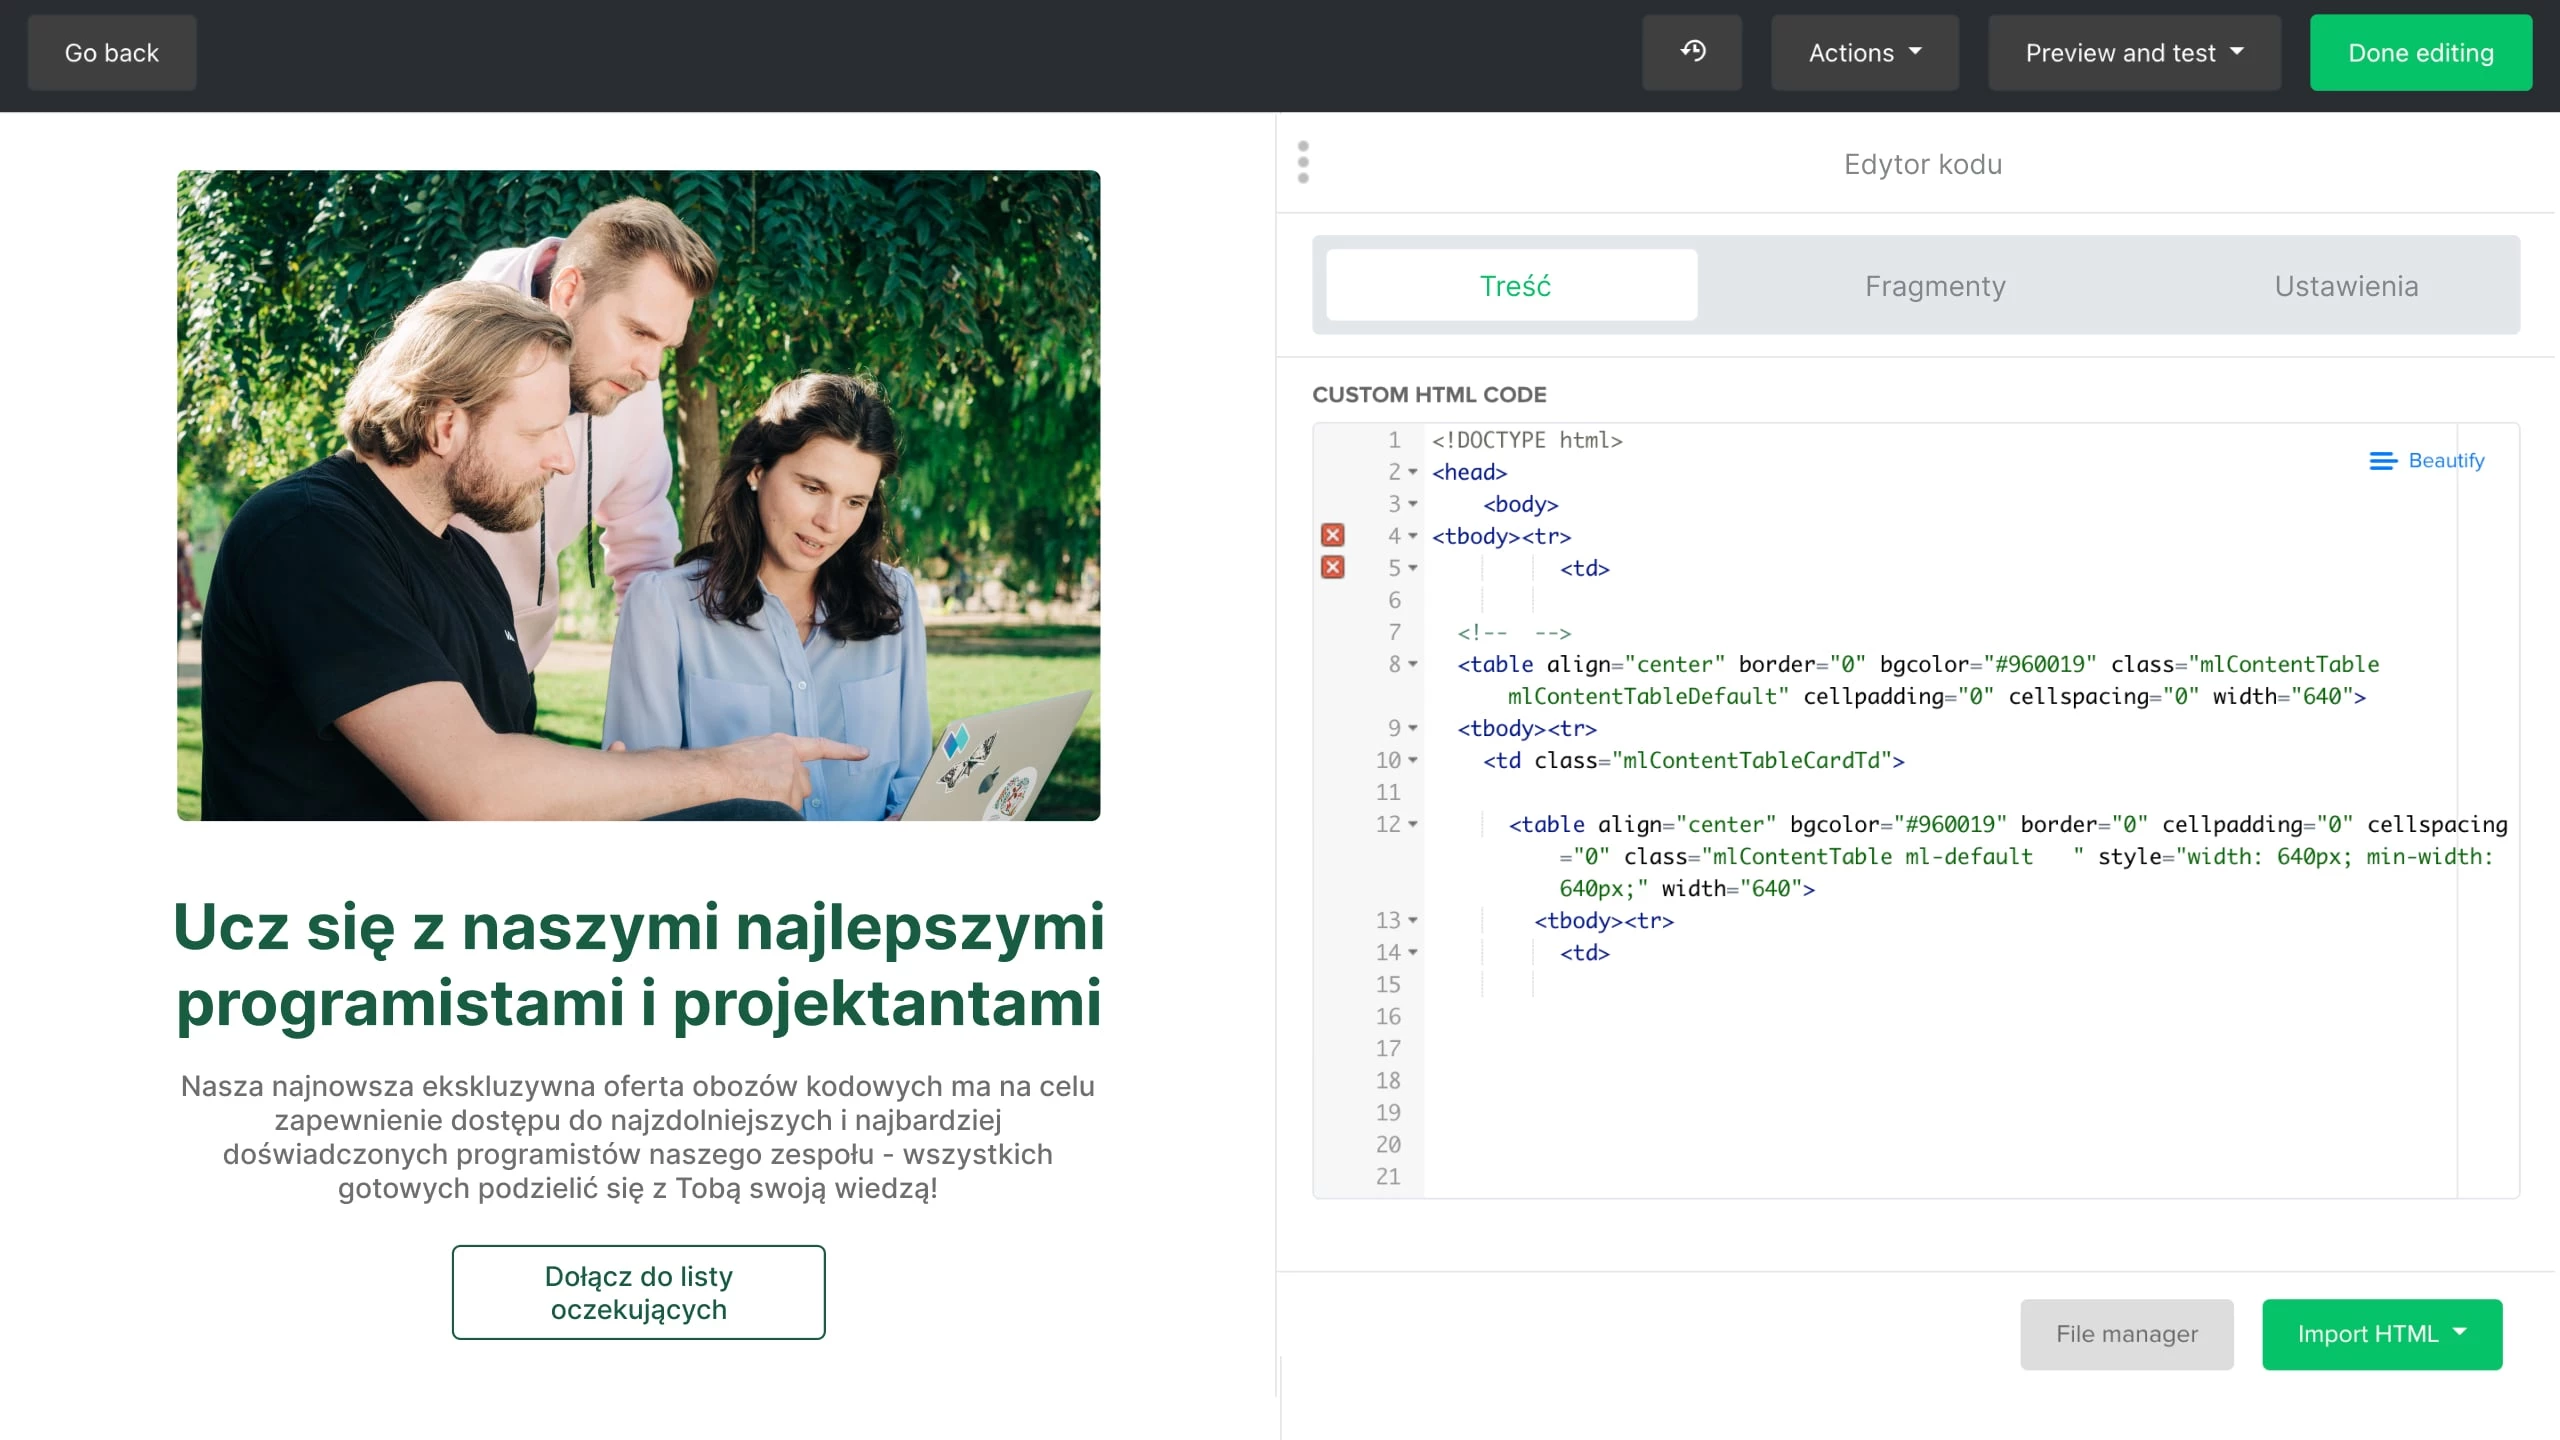Click the Beautify code icon
This screenshot has width=2560, height=1440.
tap(2383, 461)
